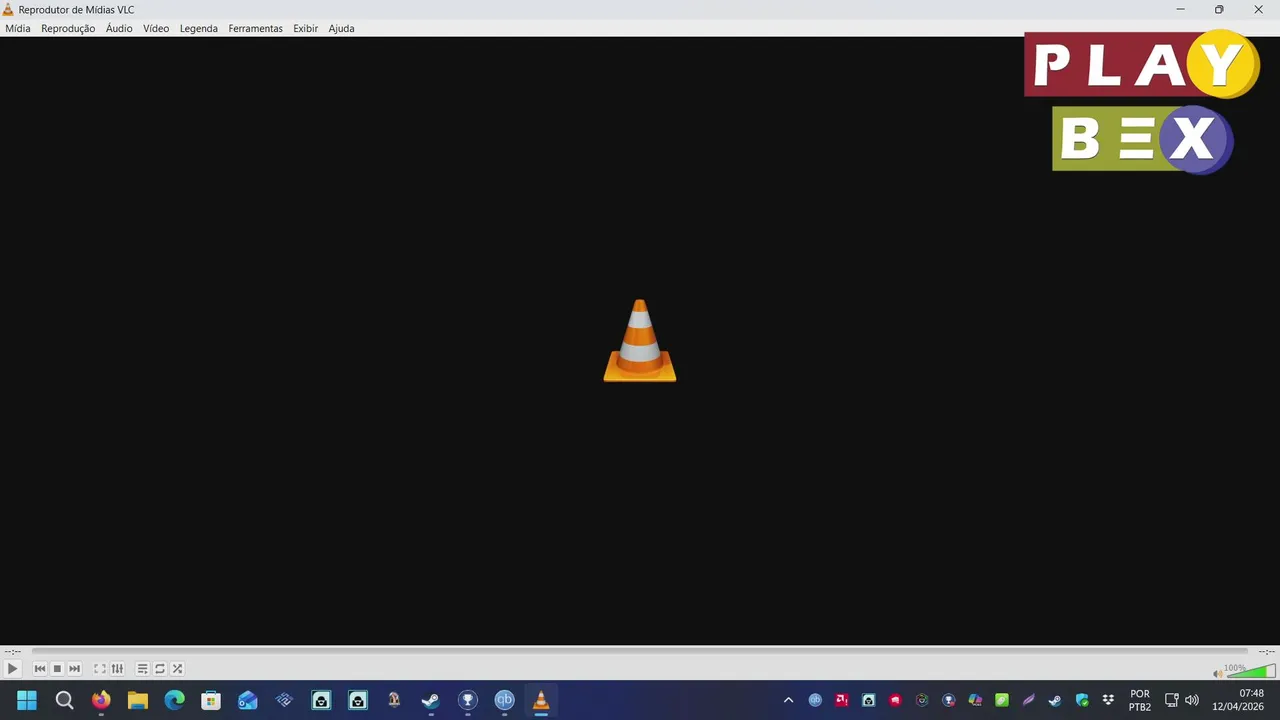Open the Windows Start menu
Screen dimensions: 1280x720
pos(27,700)
